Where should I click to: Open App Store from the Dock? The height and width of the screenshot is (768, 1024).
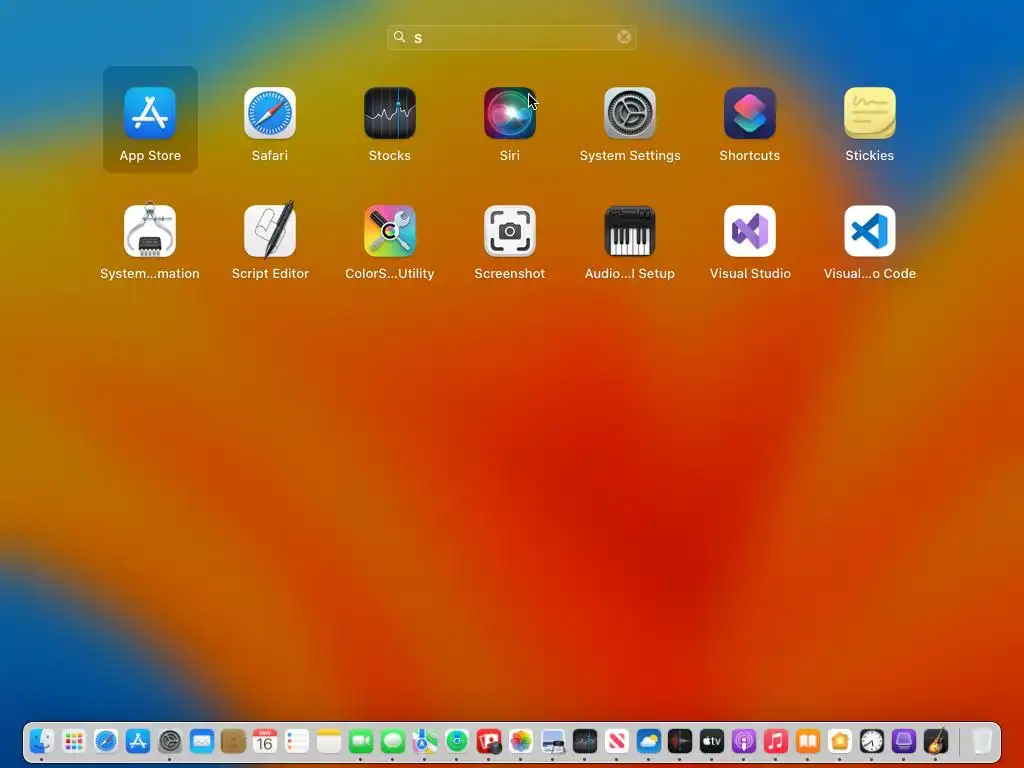pos(138,741)
